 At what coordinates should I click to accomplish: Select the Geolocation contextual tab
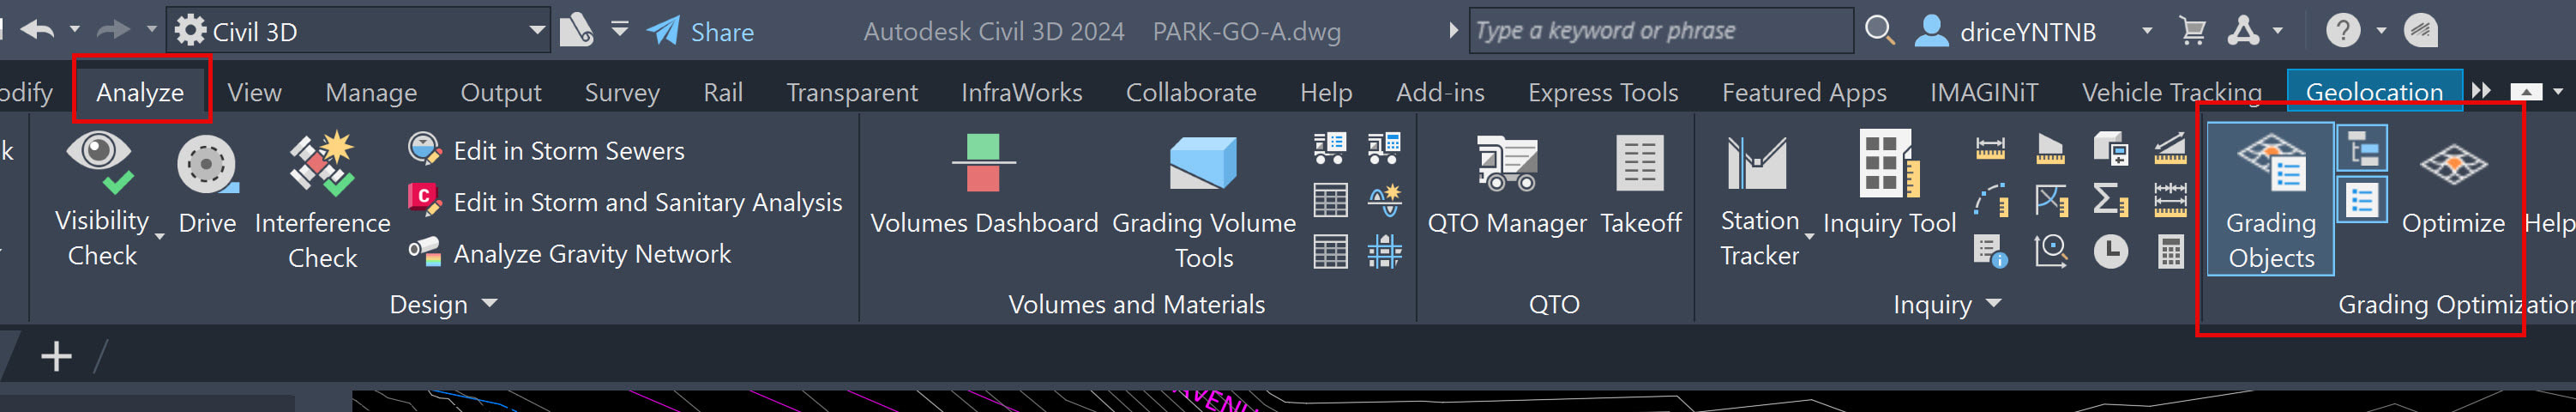[x=2374, y=92]
